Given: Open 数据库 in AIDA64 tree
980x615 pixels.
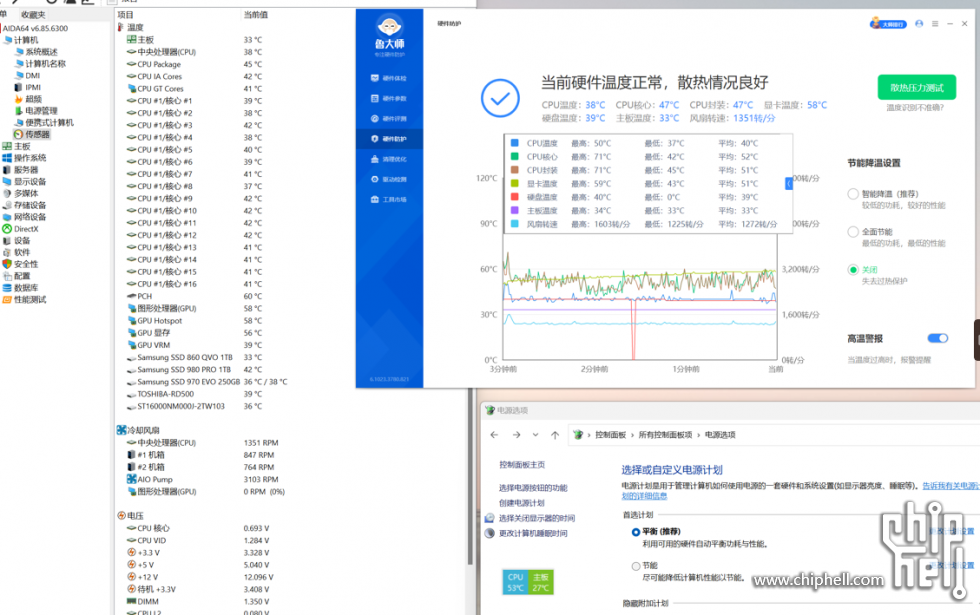Looking at the screenshot, I should (21, 288).
